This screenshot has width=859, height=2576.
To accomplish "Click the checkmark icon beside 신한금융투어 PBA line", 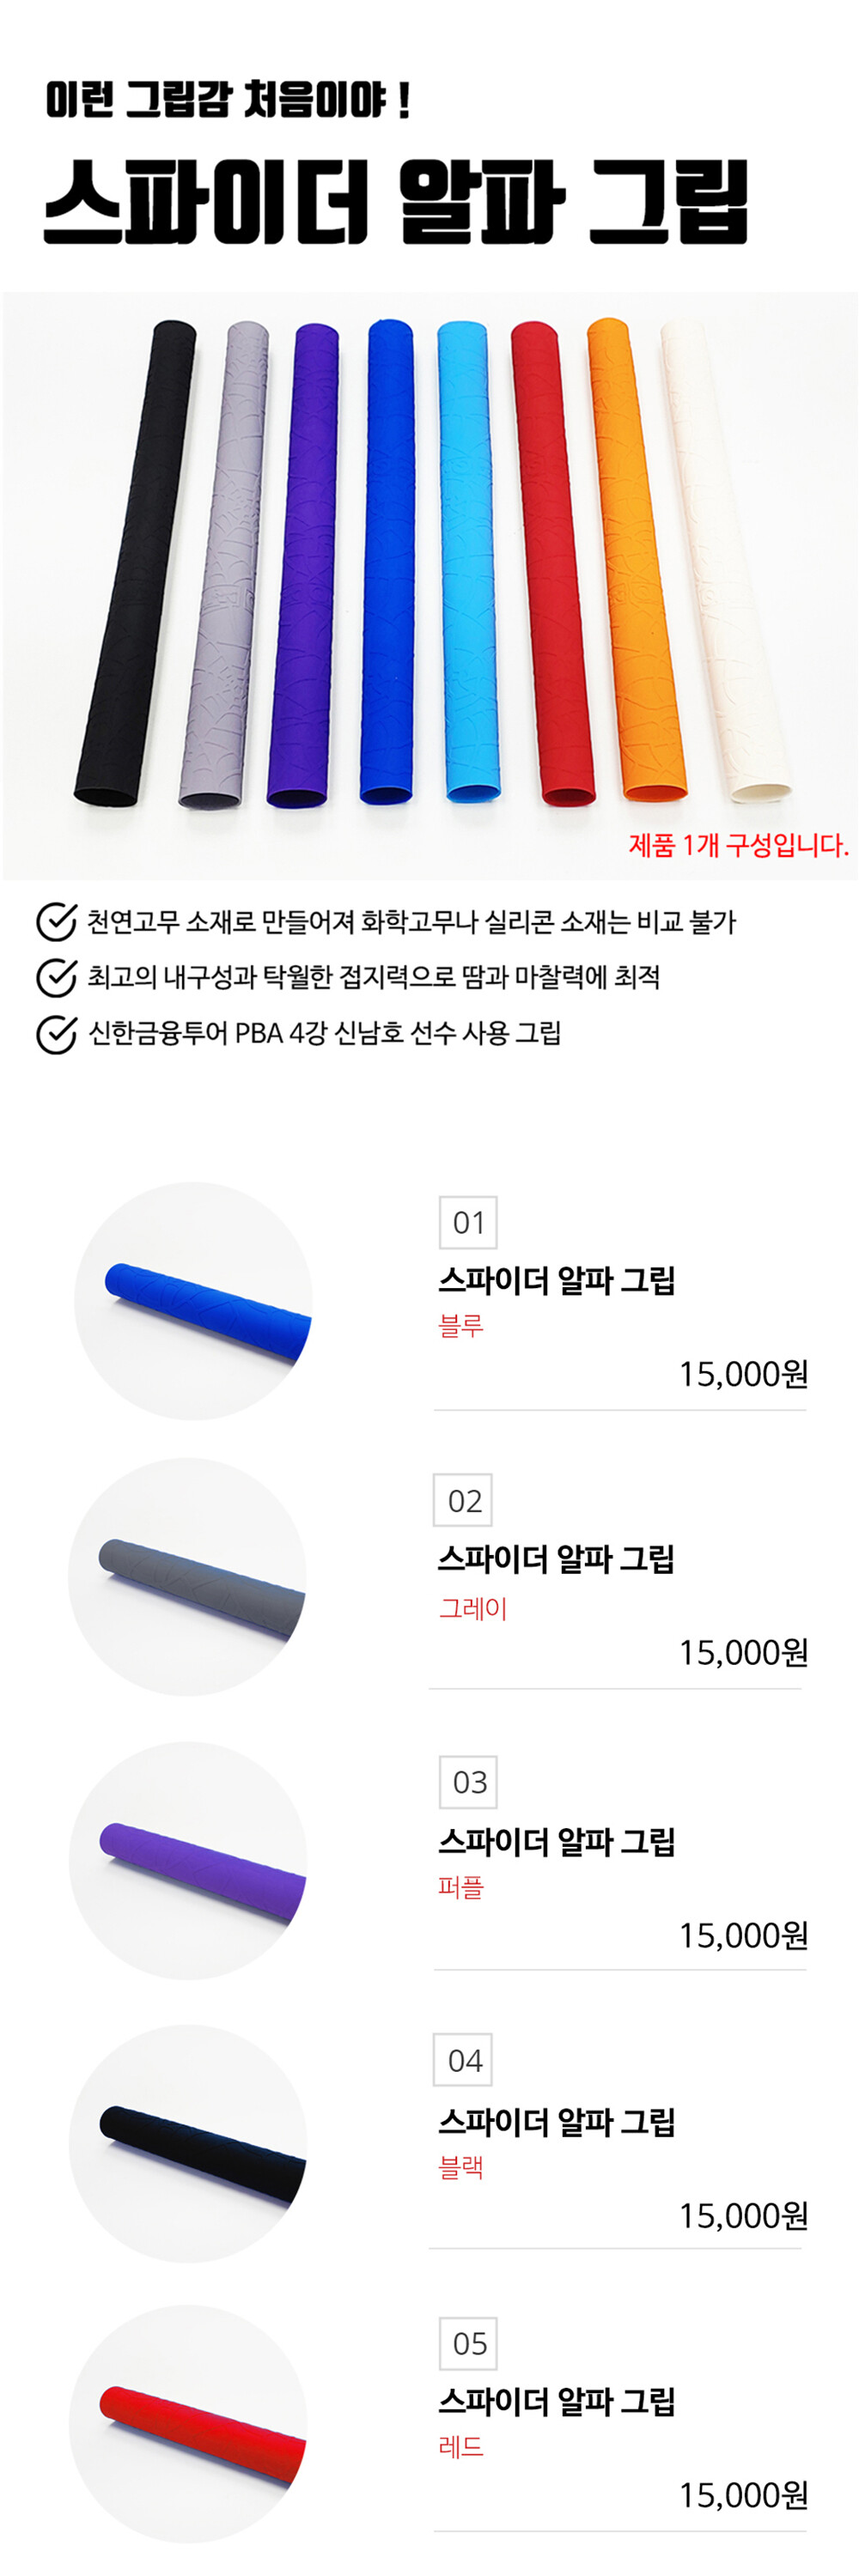I will [x=56, y=1034].
